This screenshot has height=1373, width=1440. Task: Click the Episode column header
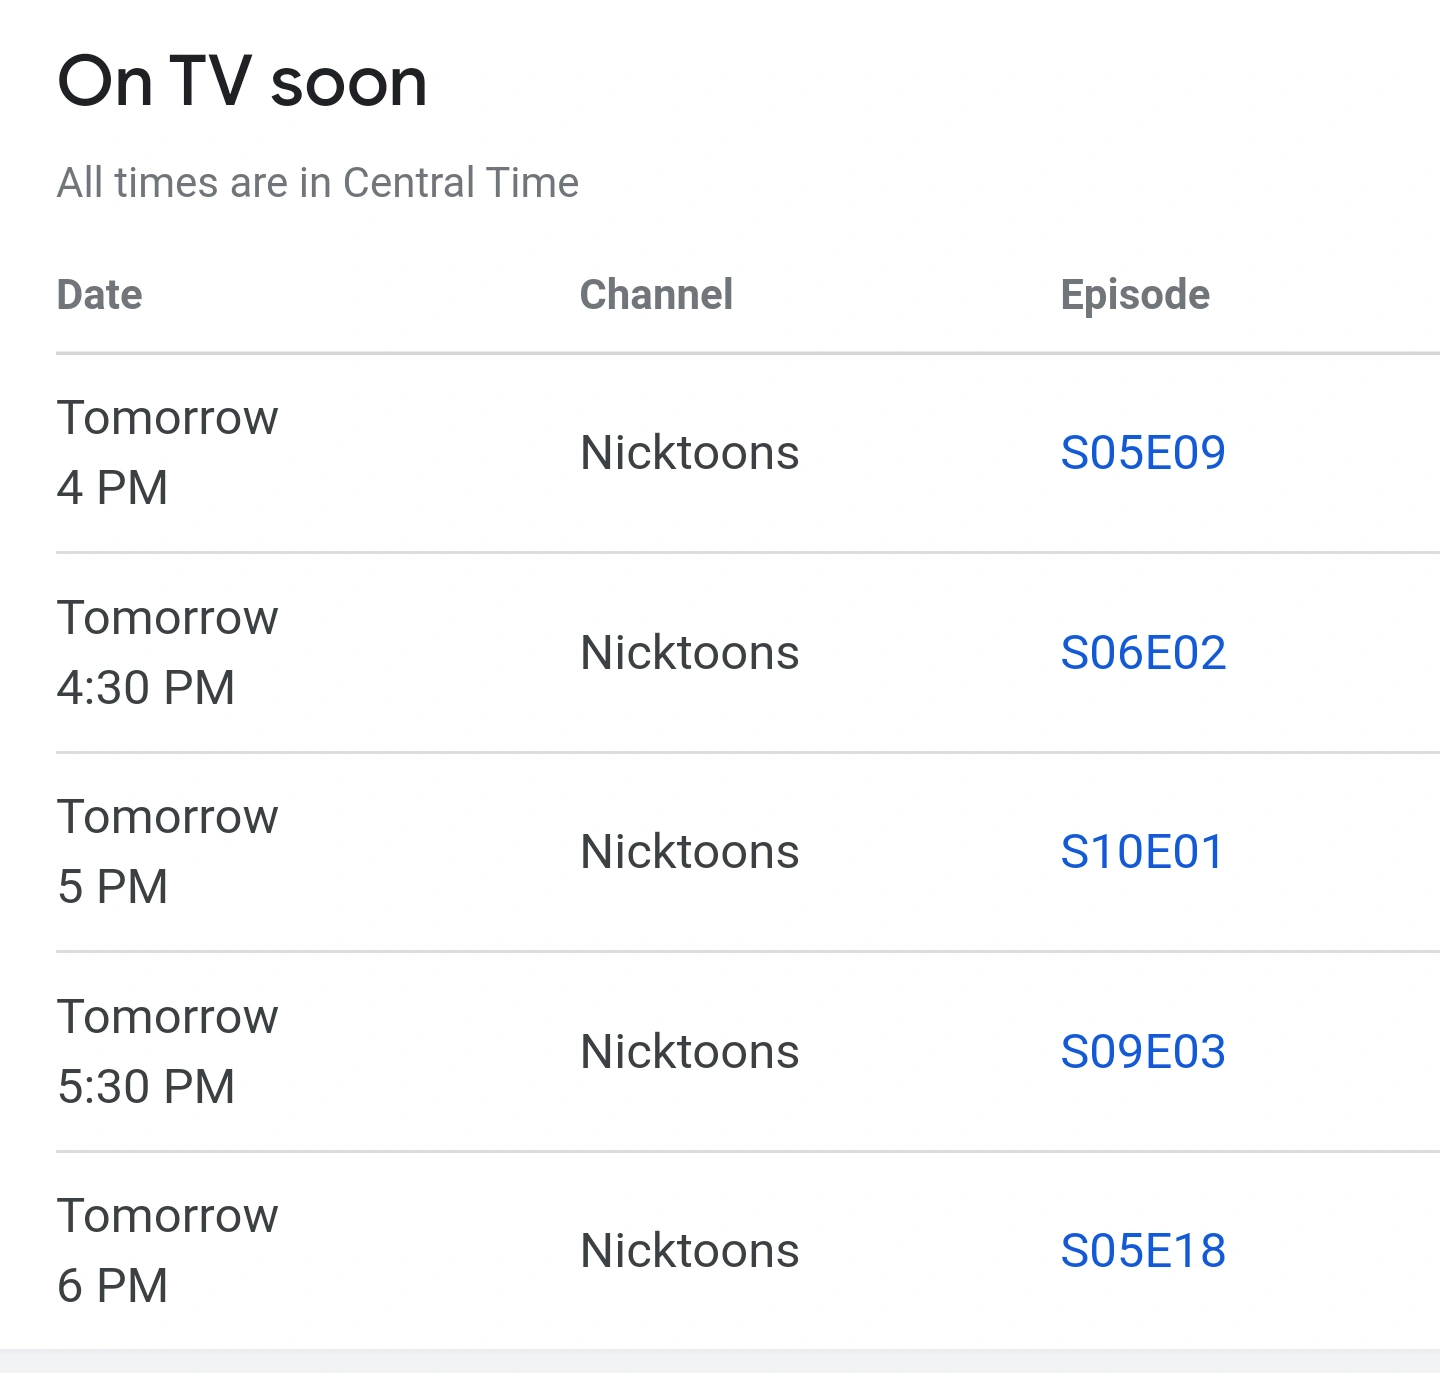1134,295
